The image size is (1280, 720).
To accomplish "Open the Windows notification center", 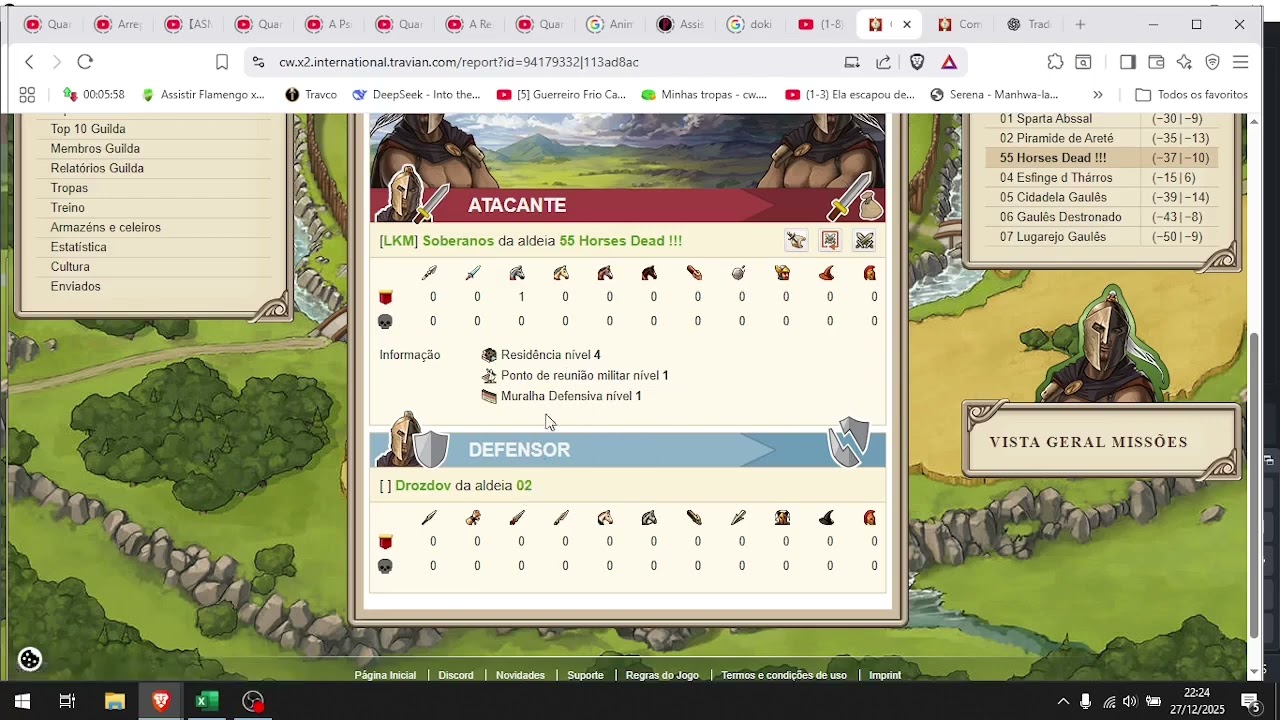I will 1250,701.
